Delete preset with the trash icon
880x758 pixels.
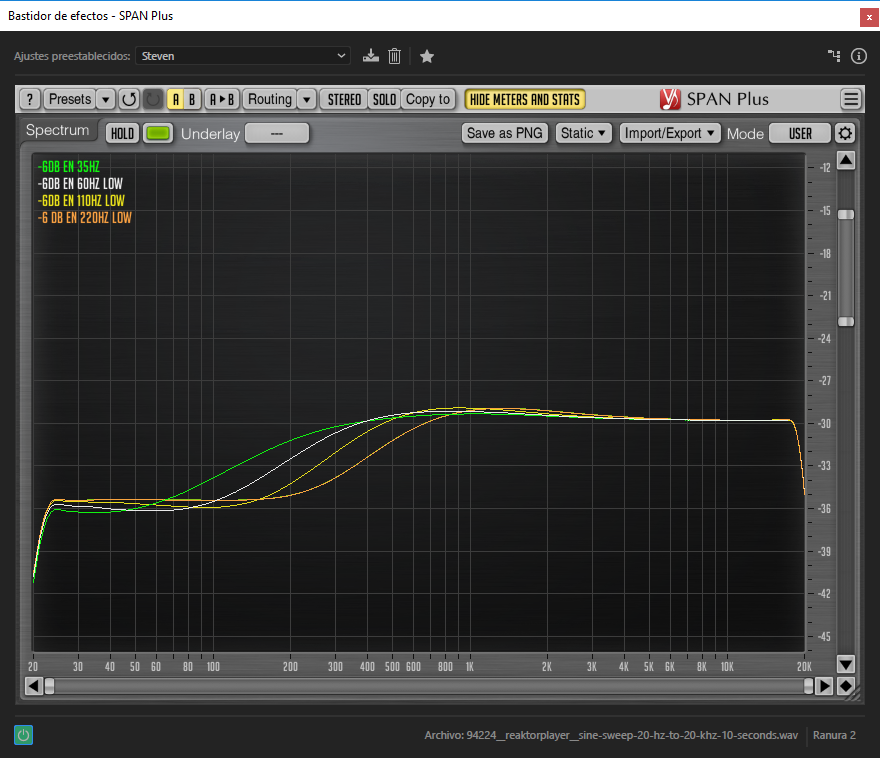[x=395, y=56]
